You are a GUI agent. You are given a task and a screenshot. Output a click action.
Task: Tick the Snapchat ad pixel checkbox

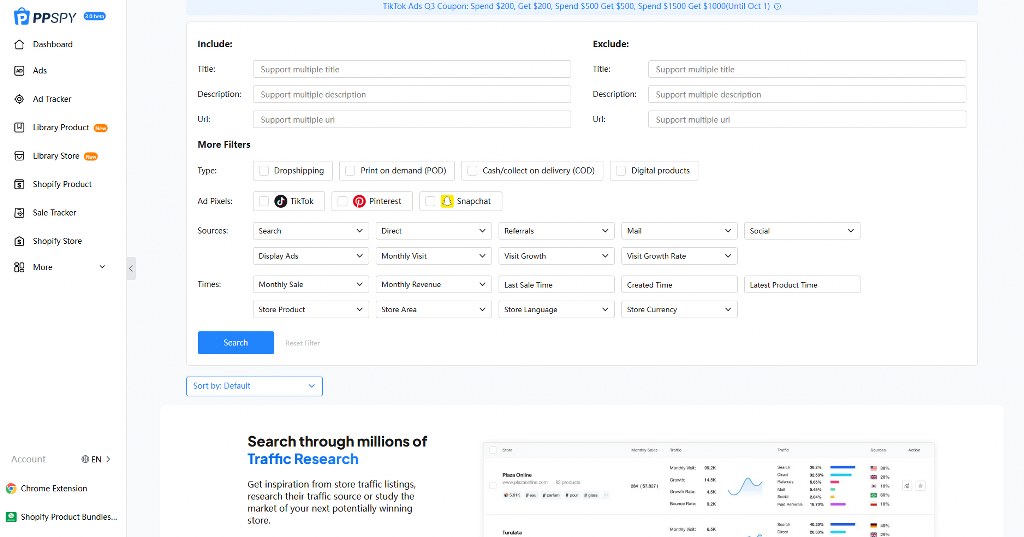click(430, 201)
